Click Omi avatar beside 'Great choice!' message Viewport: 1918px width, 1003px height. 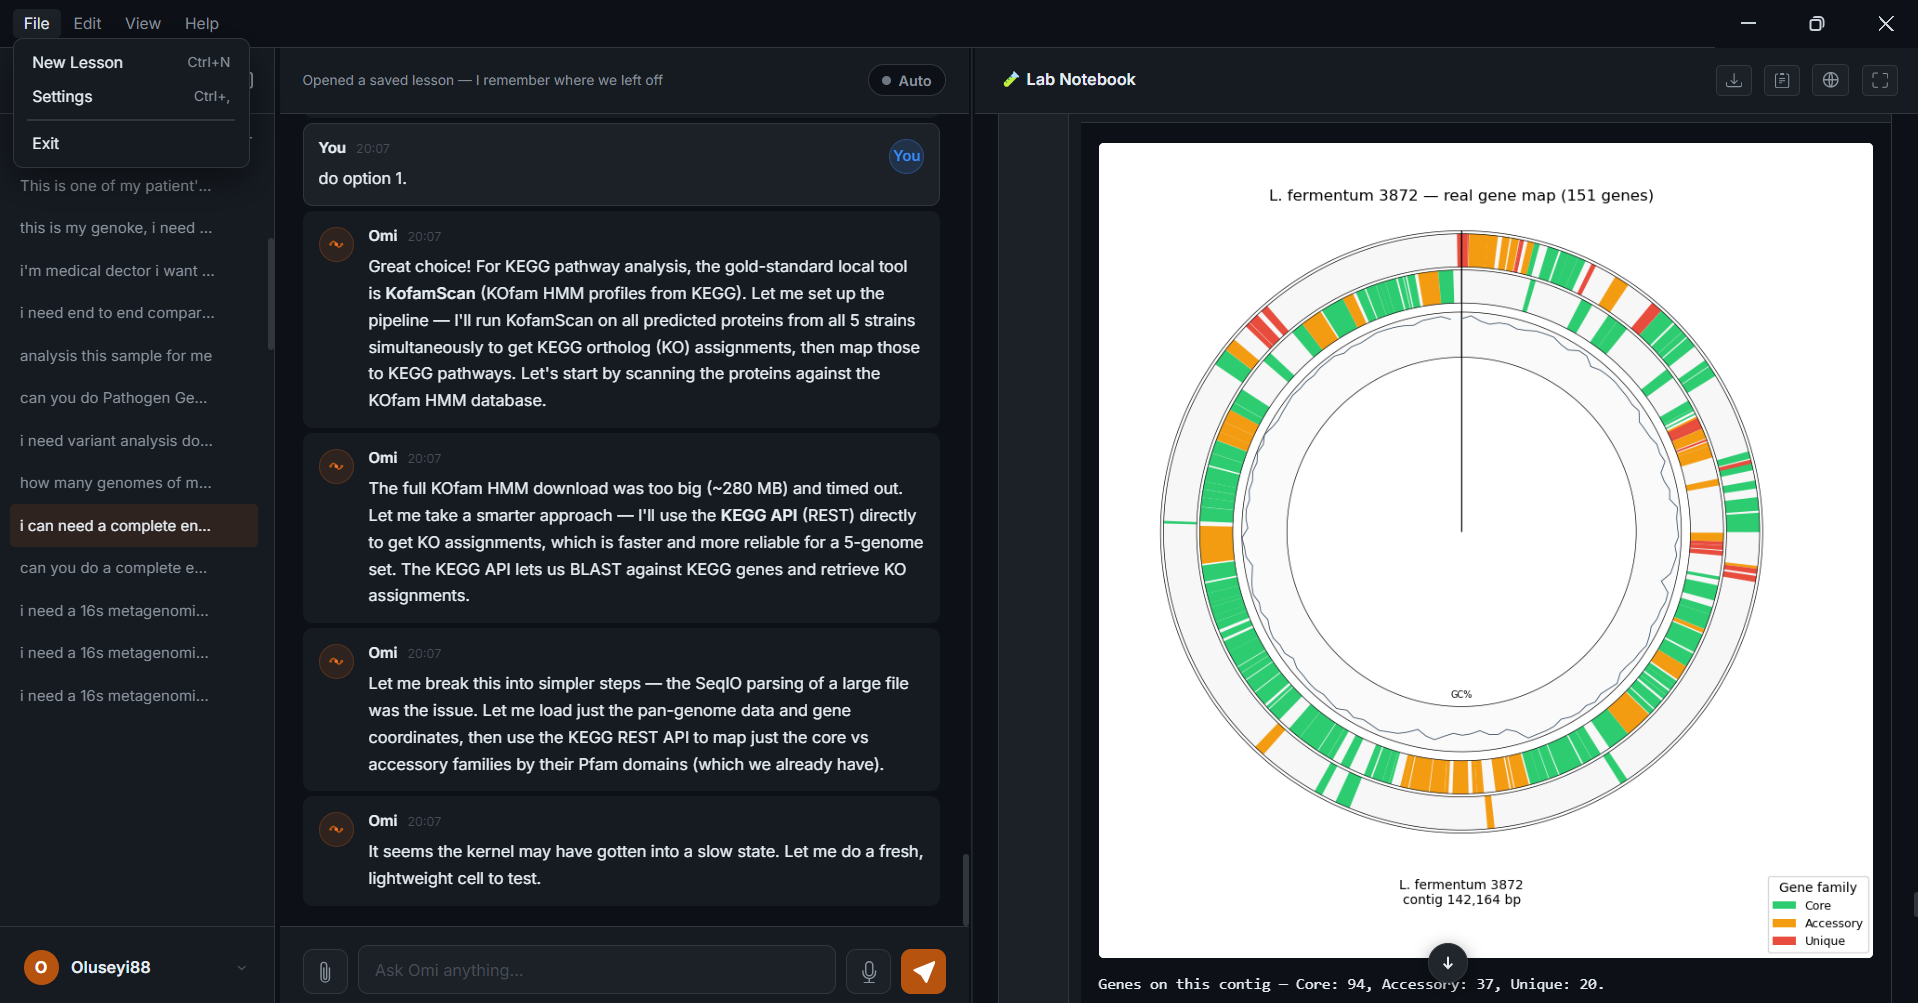pos(336,244)
